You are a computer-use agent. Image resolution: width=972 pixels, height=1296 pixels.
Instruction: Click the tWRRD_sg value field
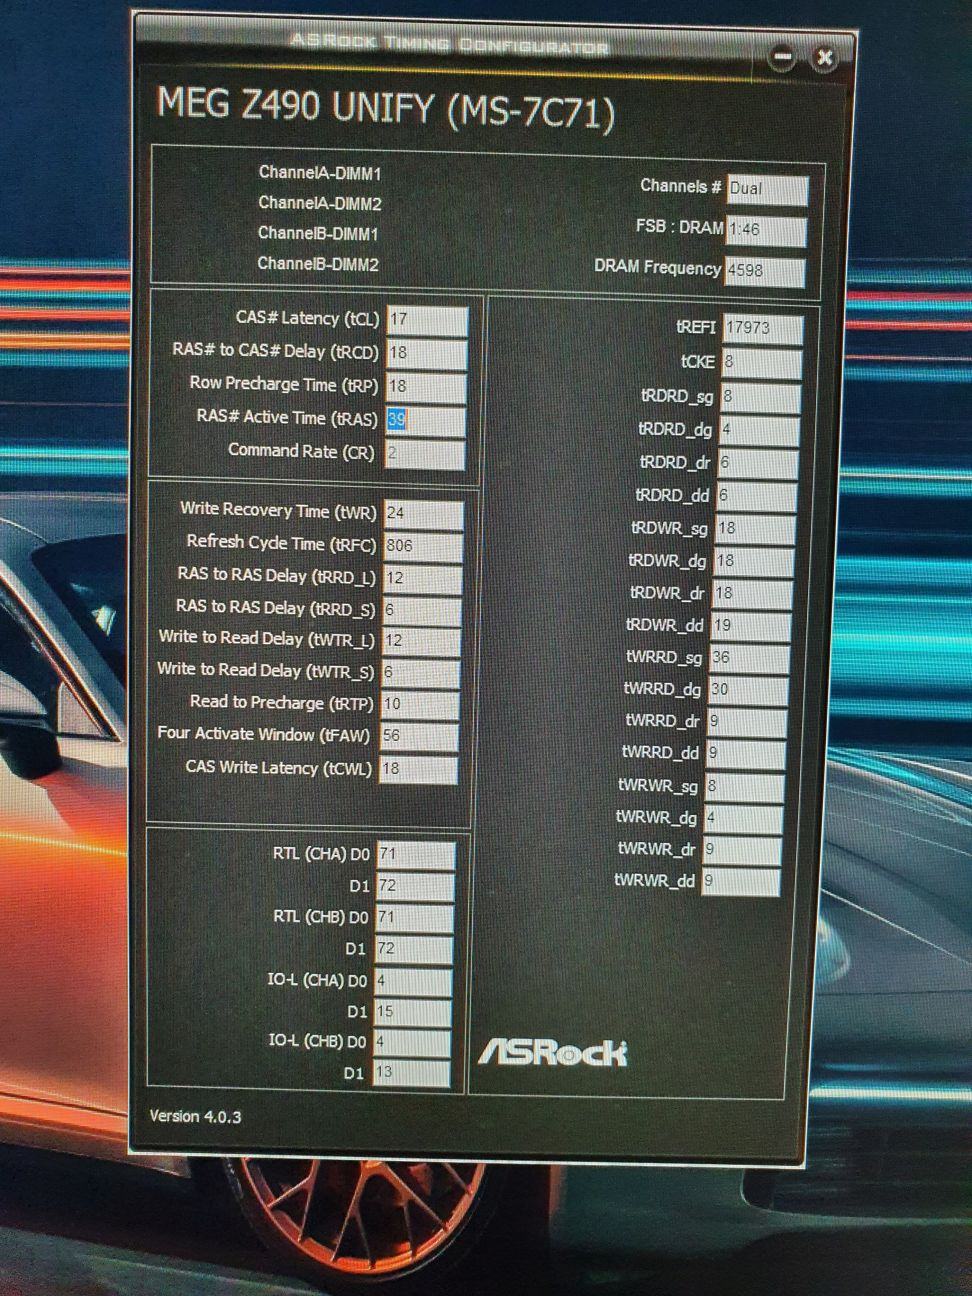point(750,658)
